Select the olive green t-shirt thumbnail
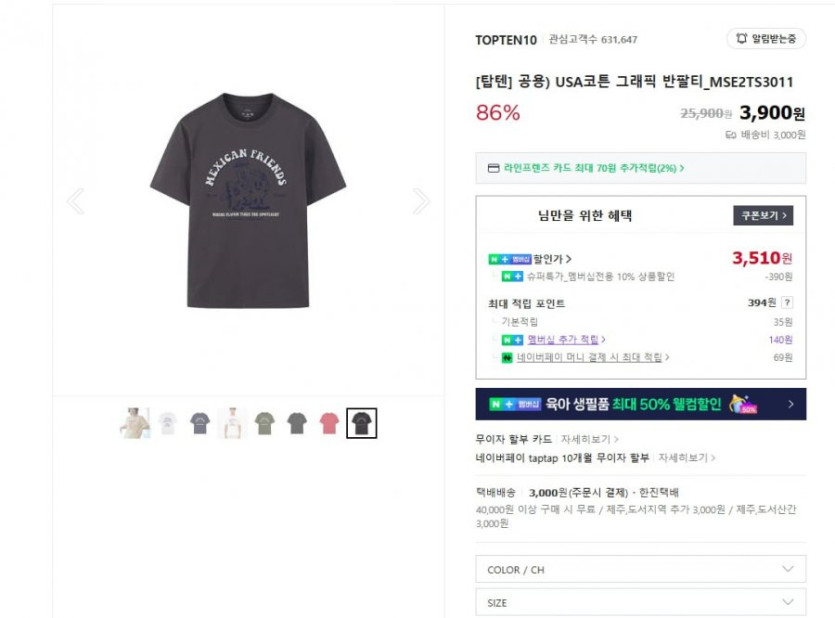The height and width of the screenshot is (618, 835). coord(264,424)
